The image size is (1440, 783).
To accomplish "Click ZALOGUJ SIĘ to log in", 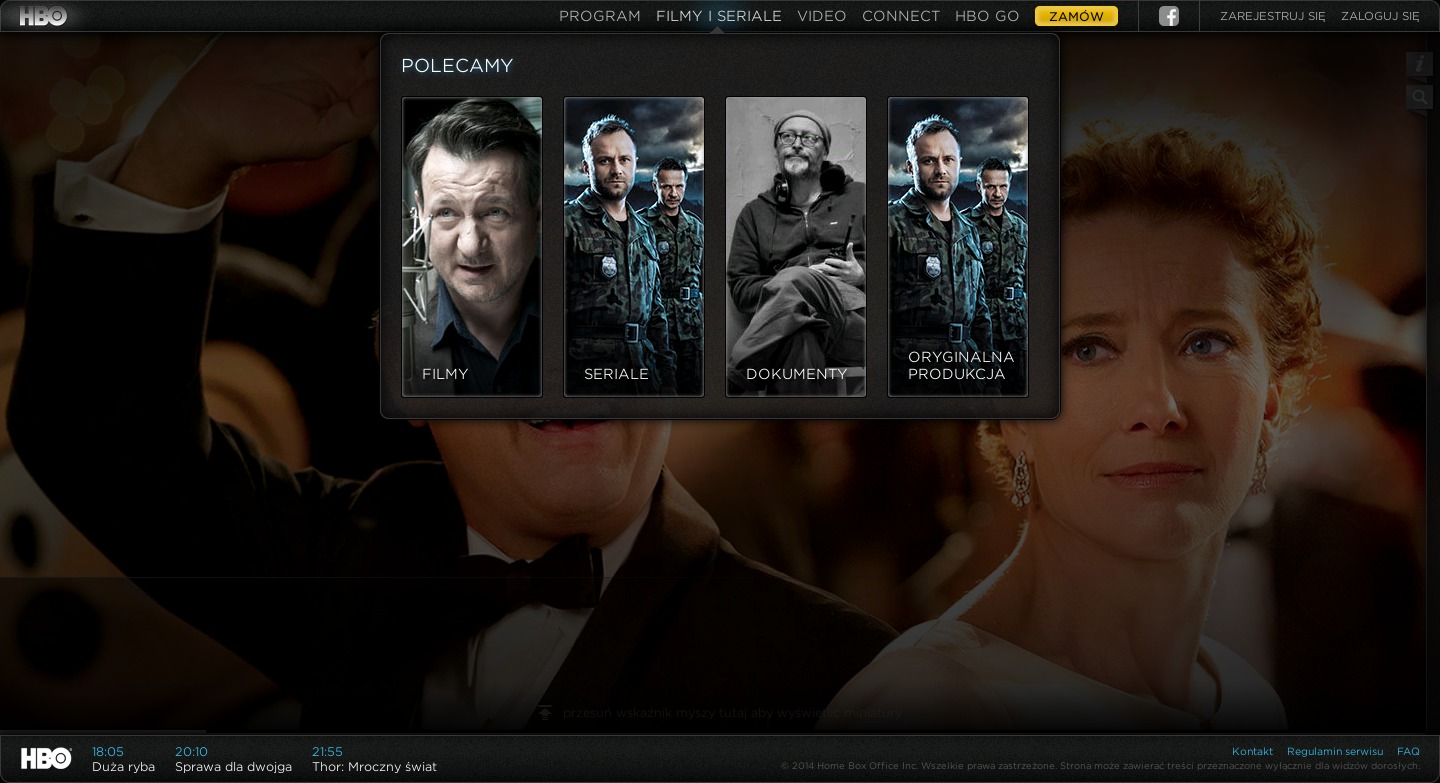I will pyautogui.click(x=1380, y=16).
